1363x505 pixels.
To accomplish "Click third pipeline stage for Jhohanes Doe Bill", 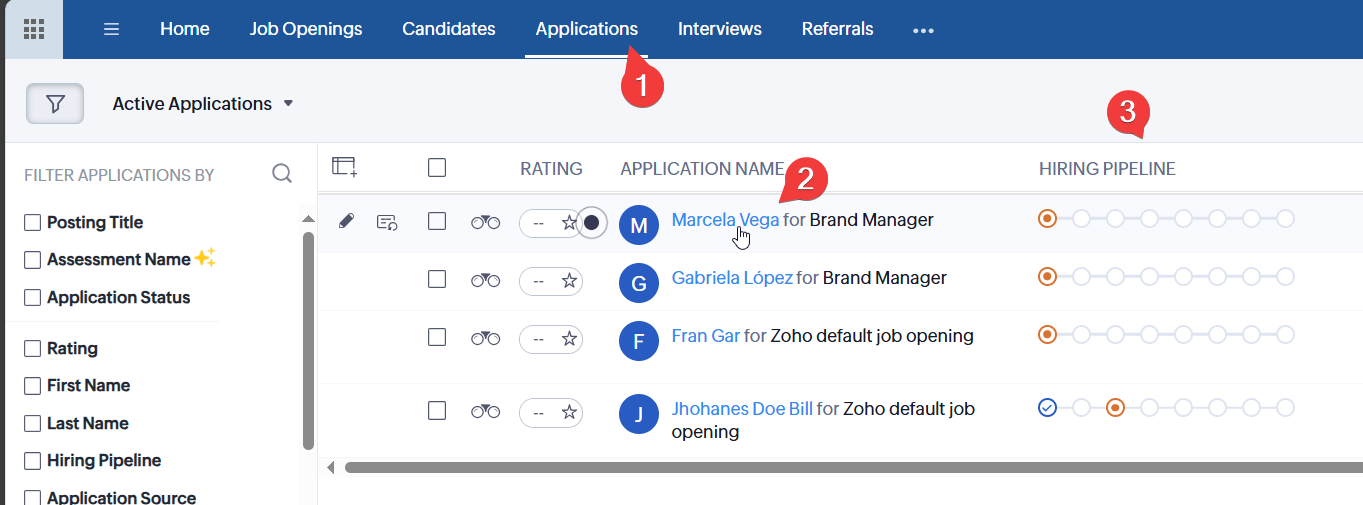I will pyautogui.click(x=1116, y=408).
